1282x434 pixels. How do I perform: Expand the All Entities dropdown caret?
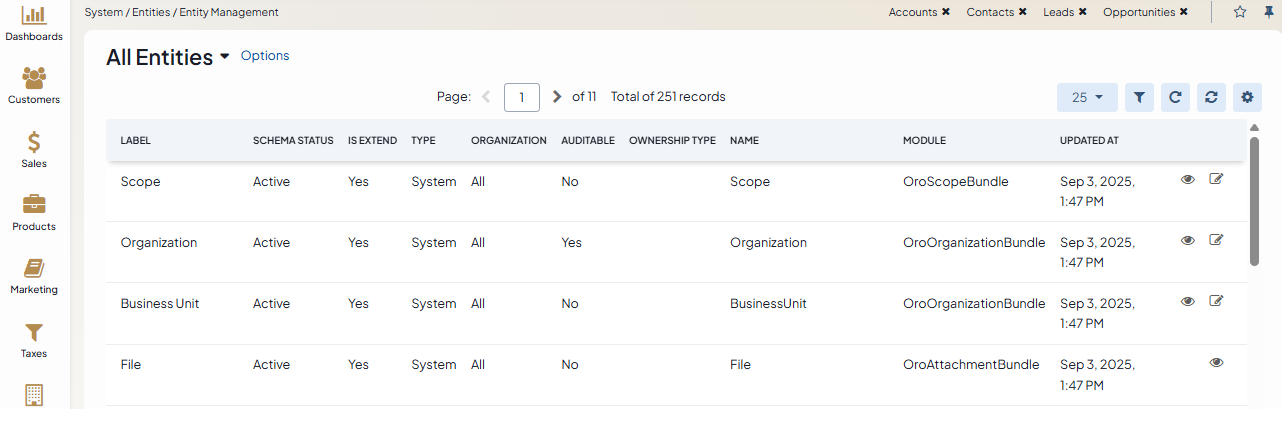(224, 58)
